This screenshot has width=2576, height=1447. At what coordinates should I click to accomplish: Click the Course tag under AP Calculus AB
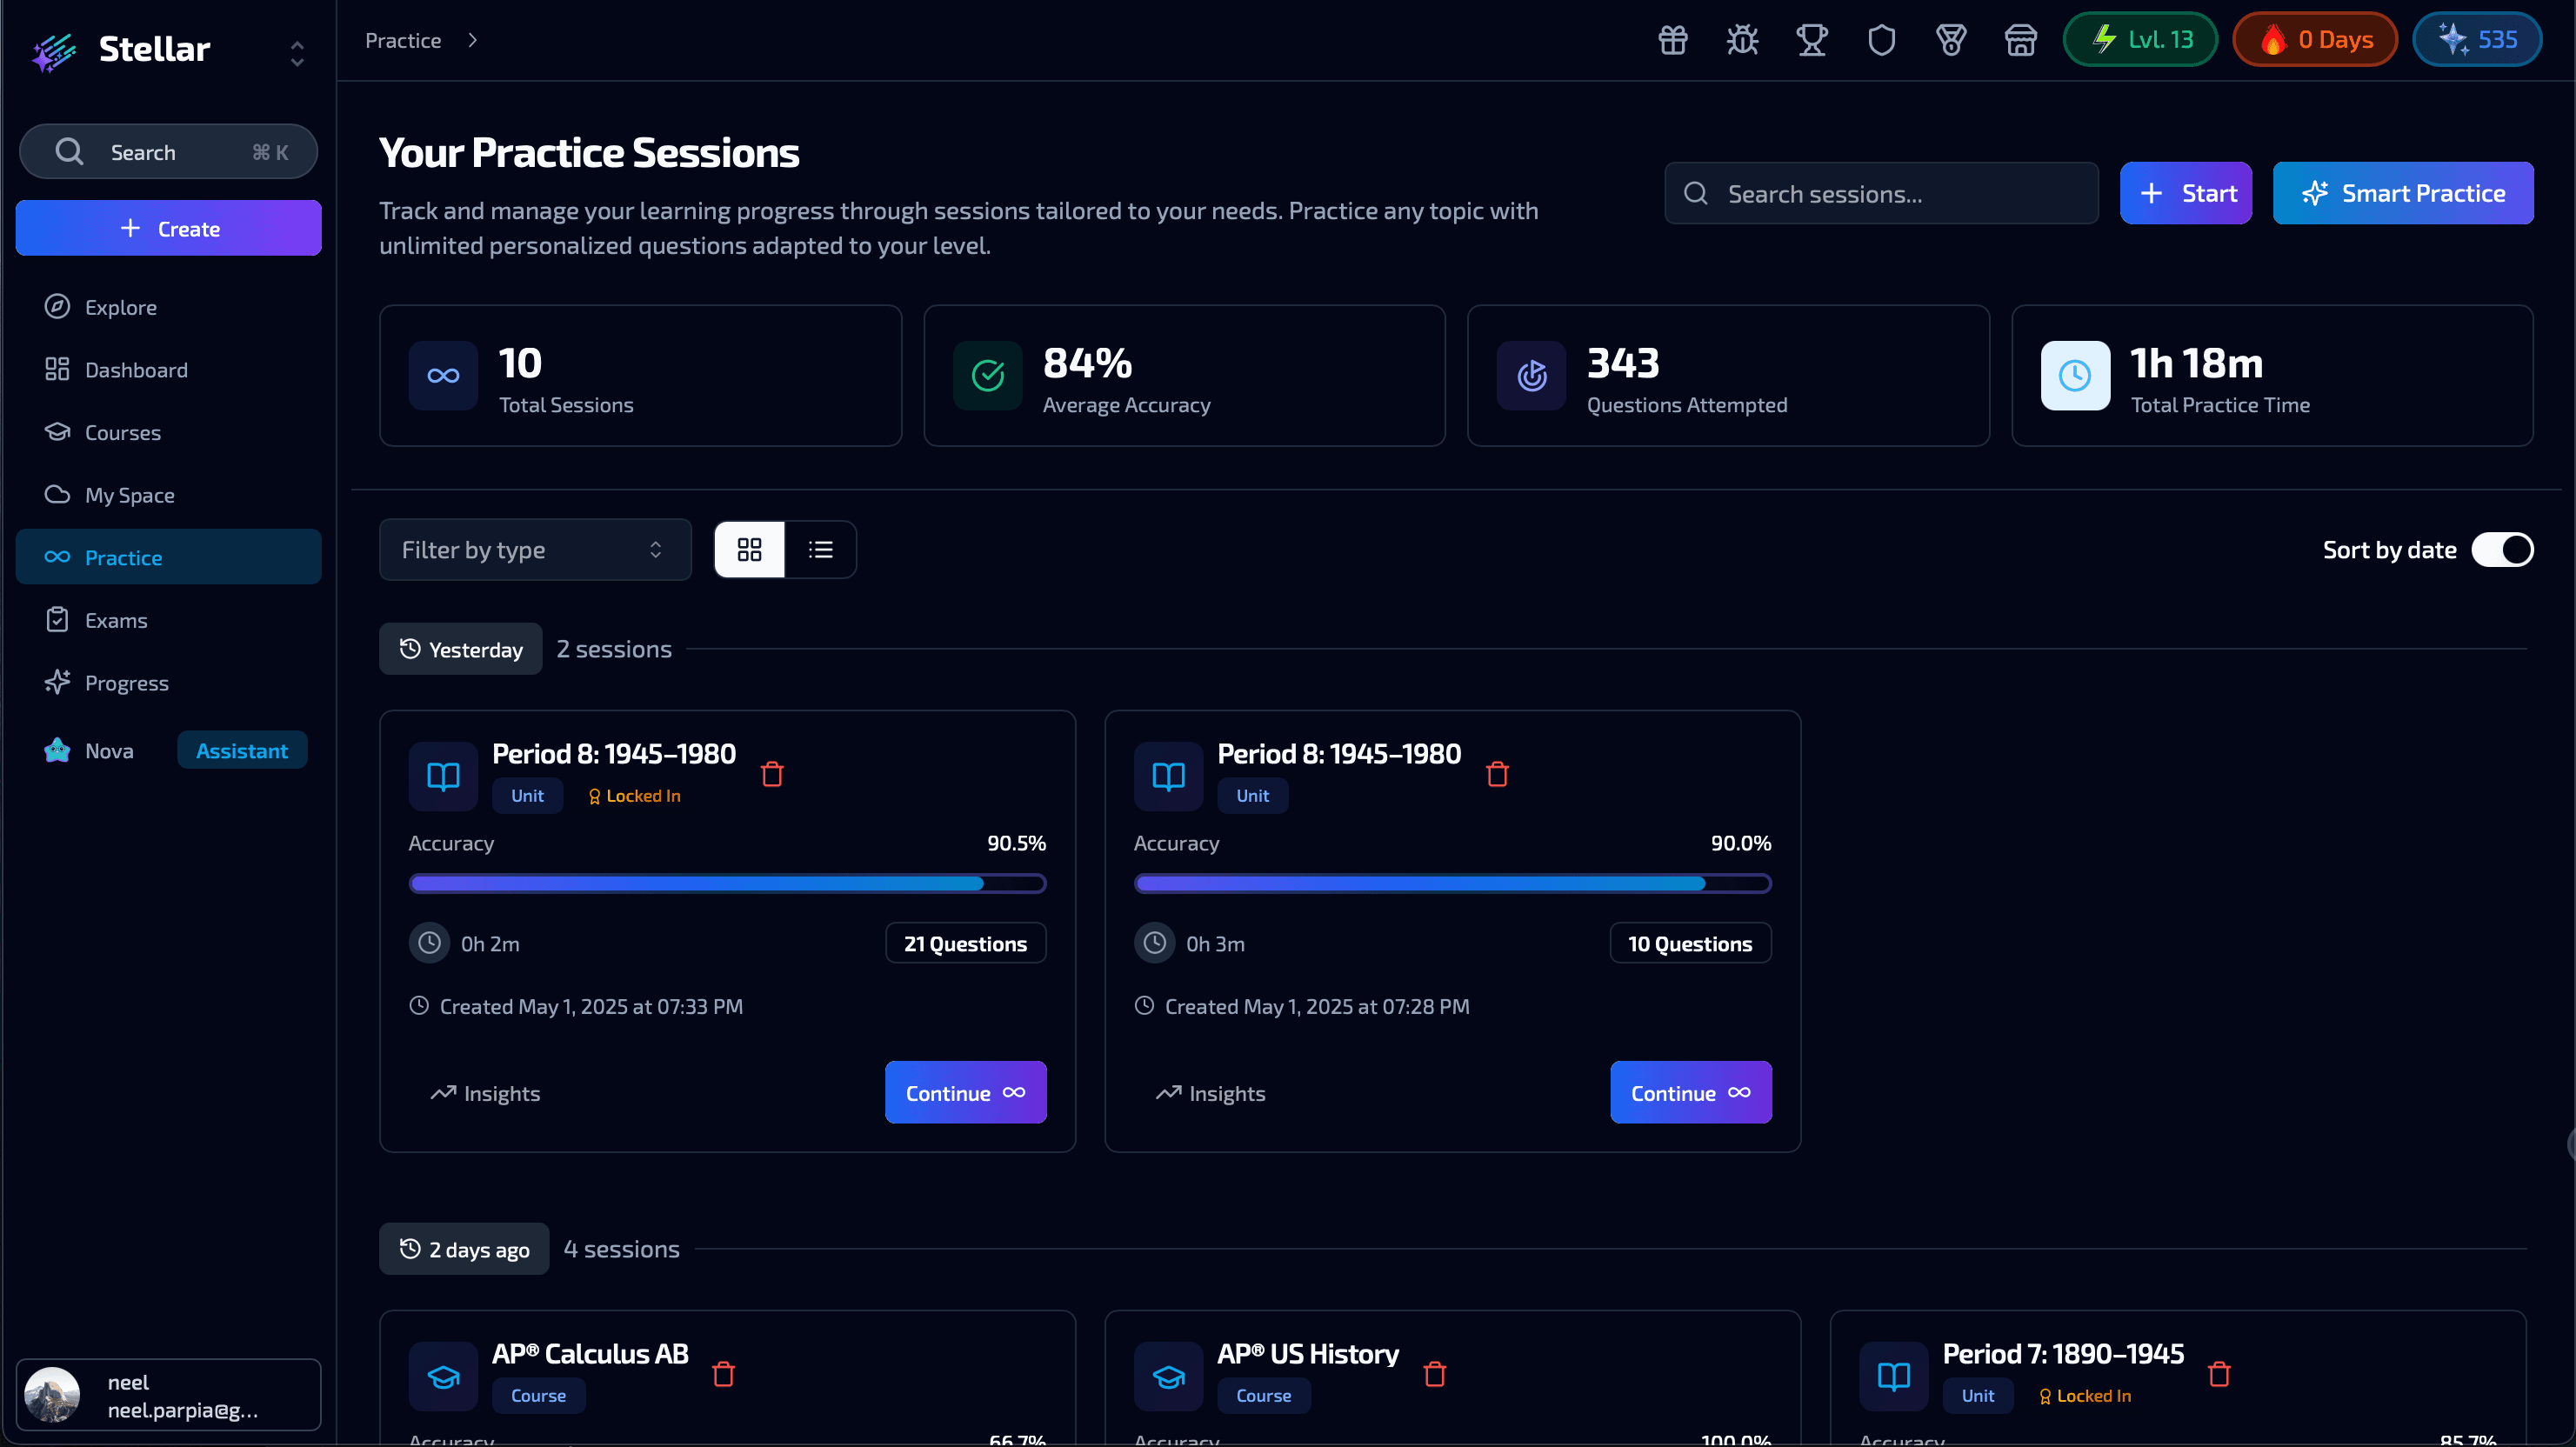point(538,1396)
